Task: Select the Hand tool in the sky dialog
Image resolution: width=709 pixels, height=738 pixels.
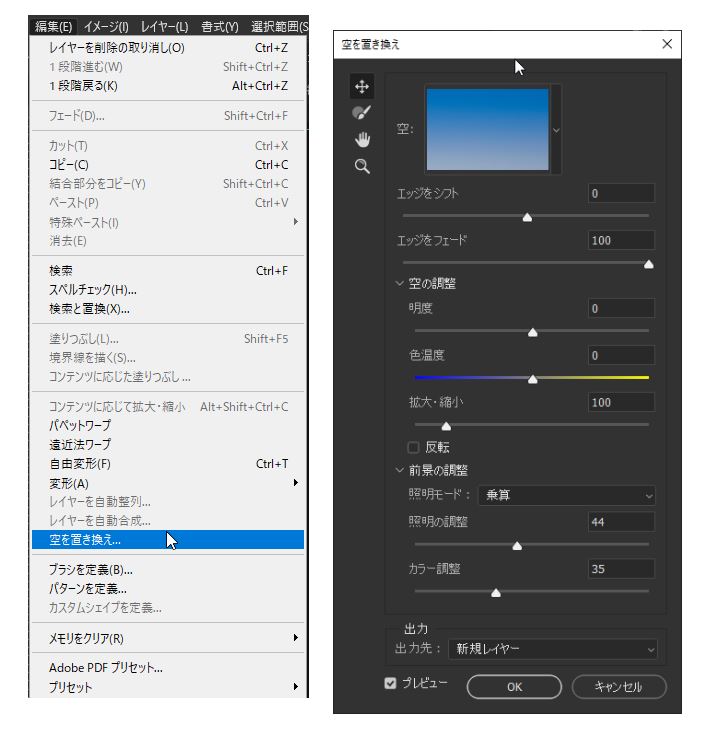Action: [x=362, y=139]
